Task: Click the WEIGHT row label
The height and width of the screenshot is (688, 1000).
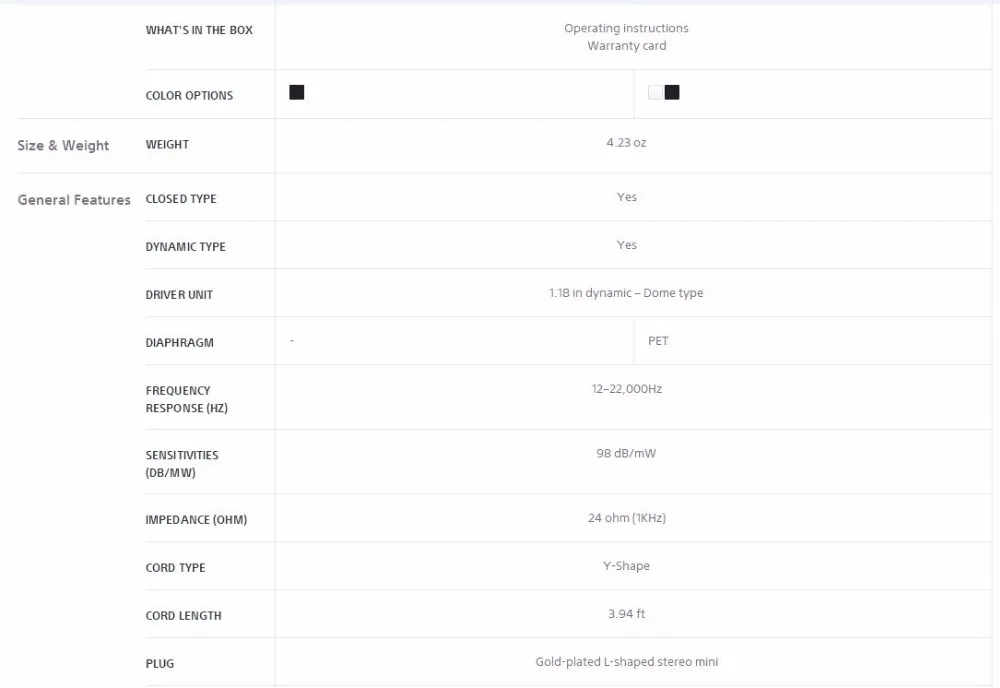Action: point(167,144)
